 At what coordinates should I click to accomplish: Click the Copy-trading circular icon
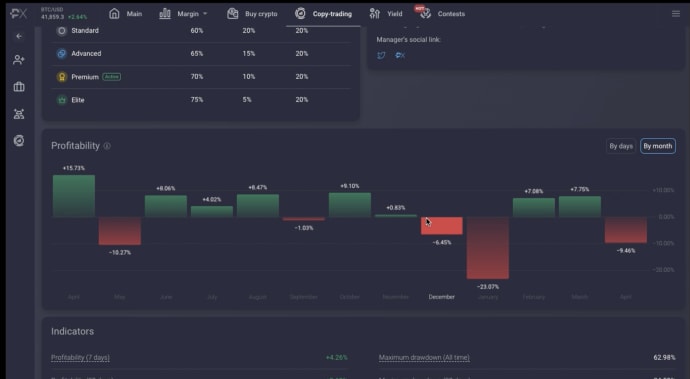pyautogui.click(x=300, y=14)
